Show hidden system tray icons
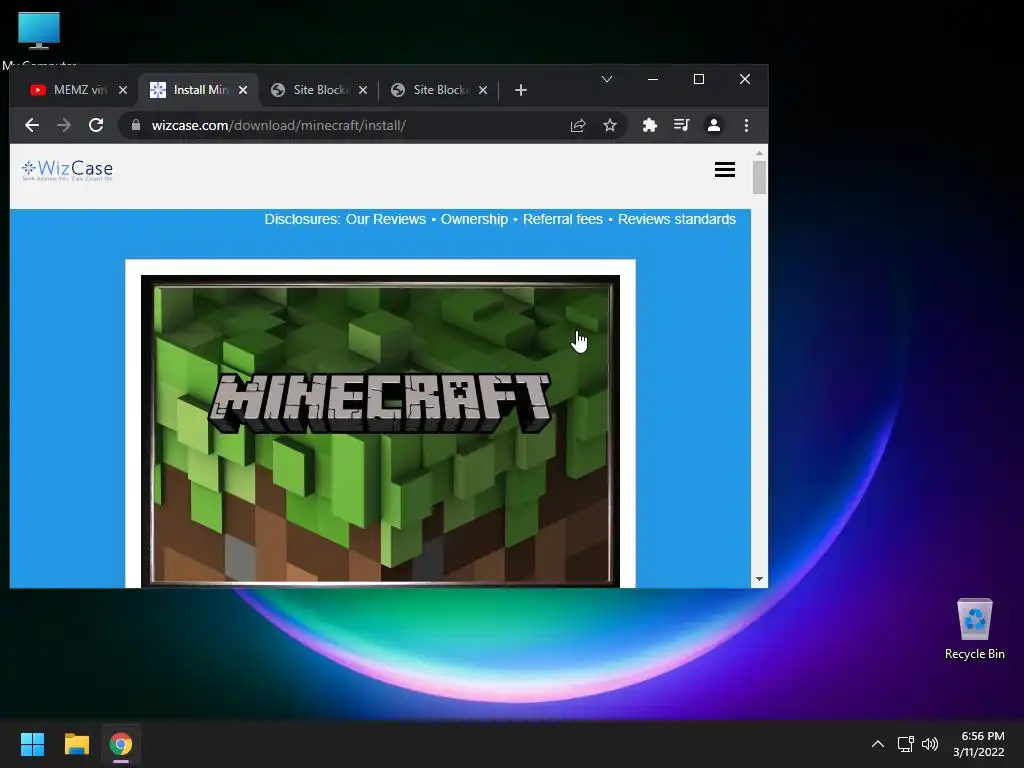The width and height of the screenshot is (1024, 768). click(878, 744)
